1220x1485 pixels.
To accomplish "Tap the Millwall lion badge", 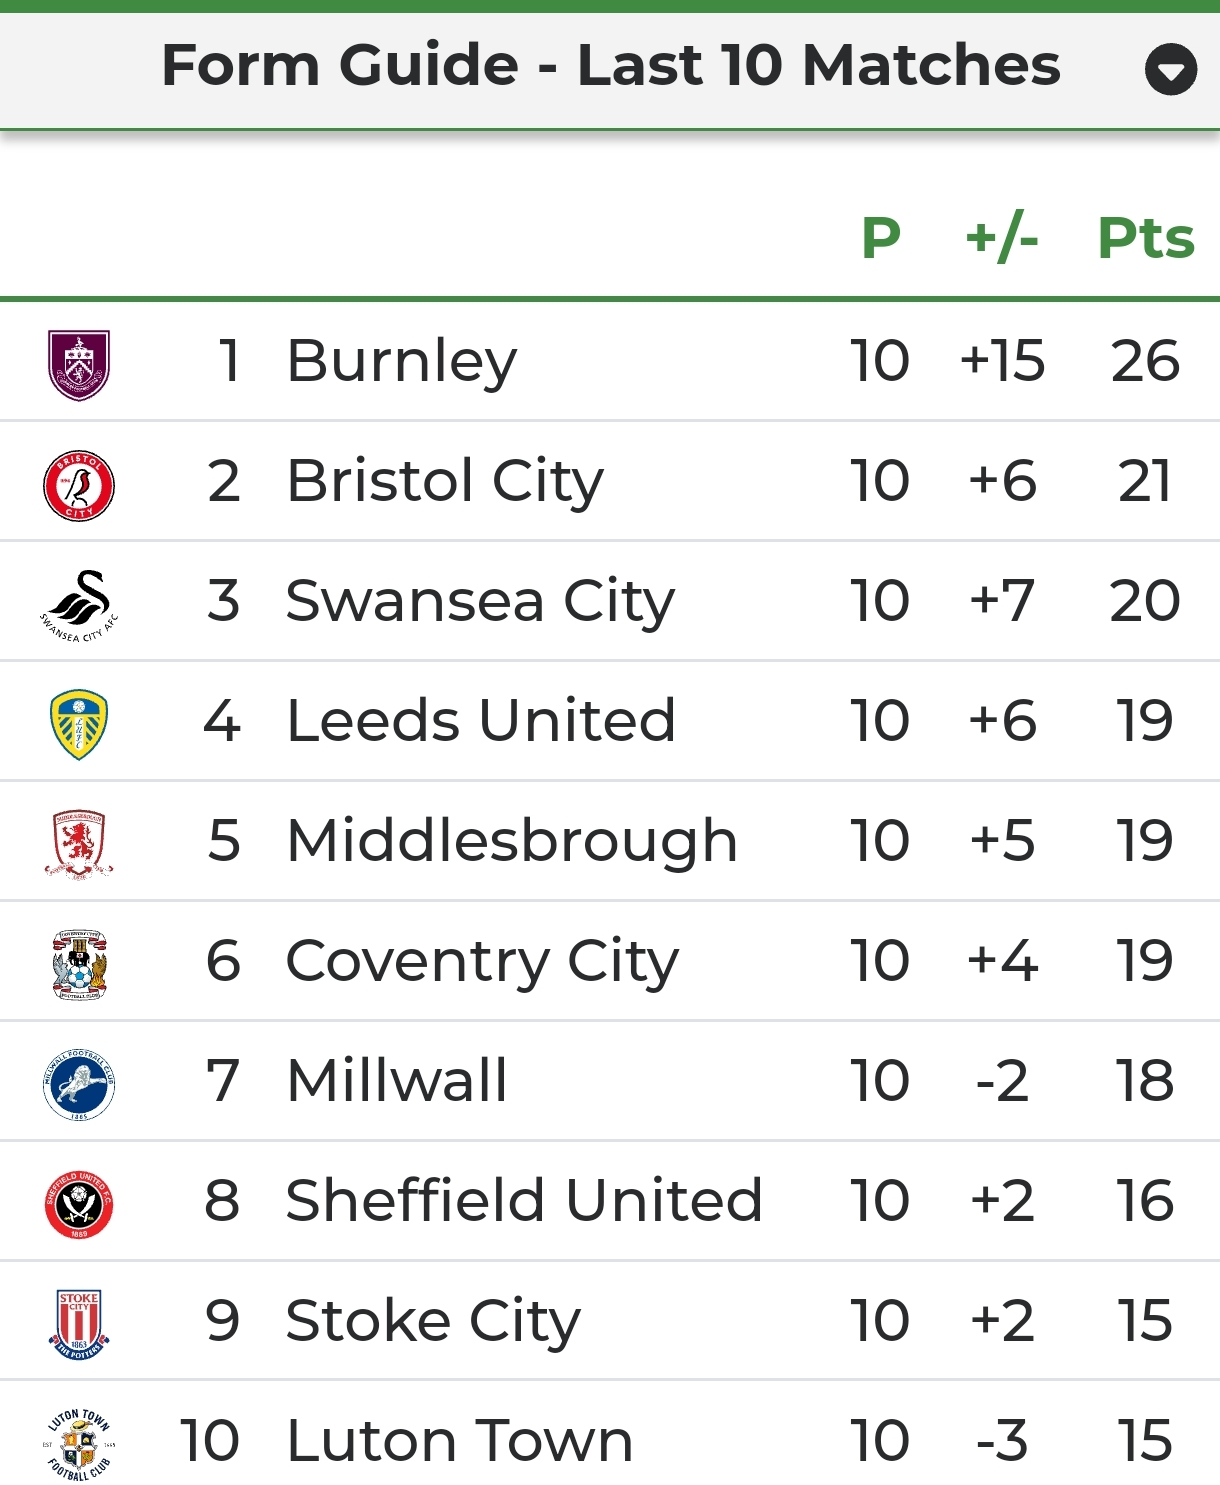I will (x=79, y=1084).
